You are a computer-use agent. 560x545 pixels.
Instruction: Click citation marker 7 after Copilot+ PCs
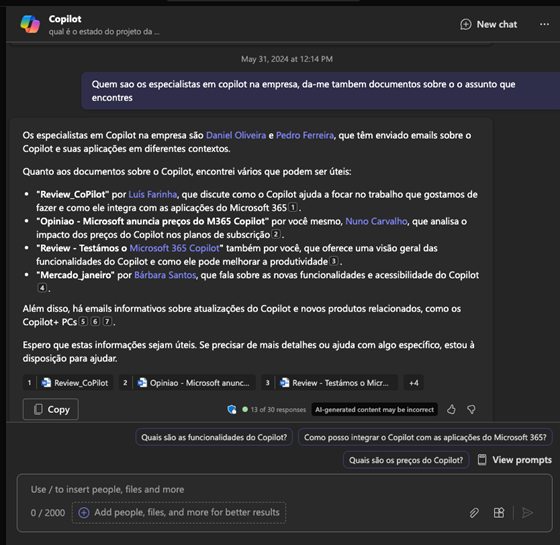click(x=107, y=321)
